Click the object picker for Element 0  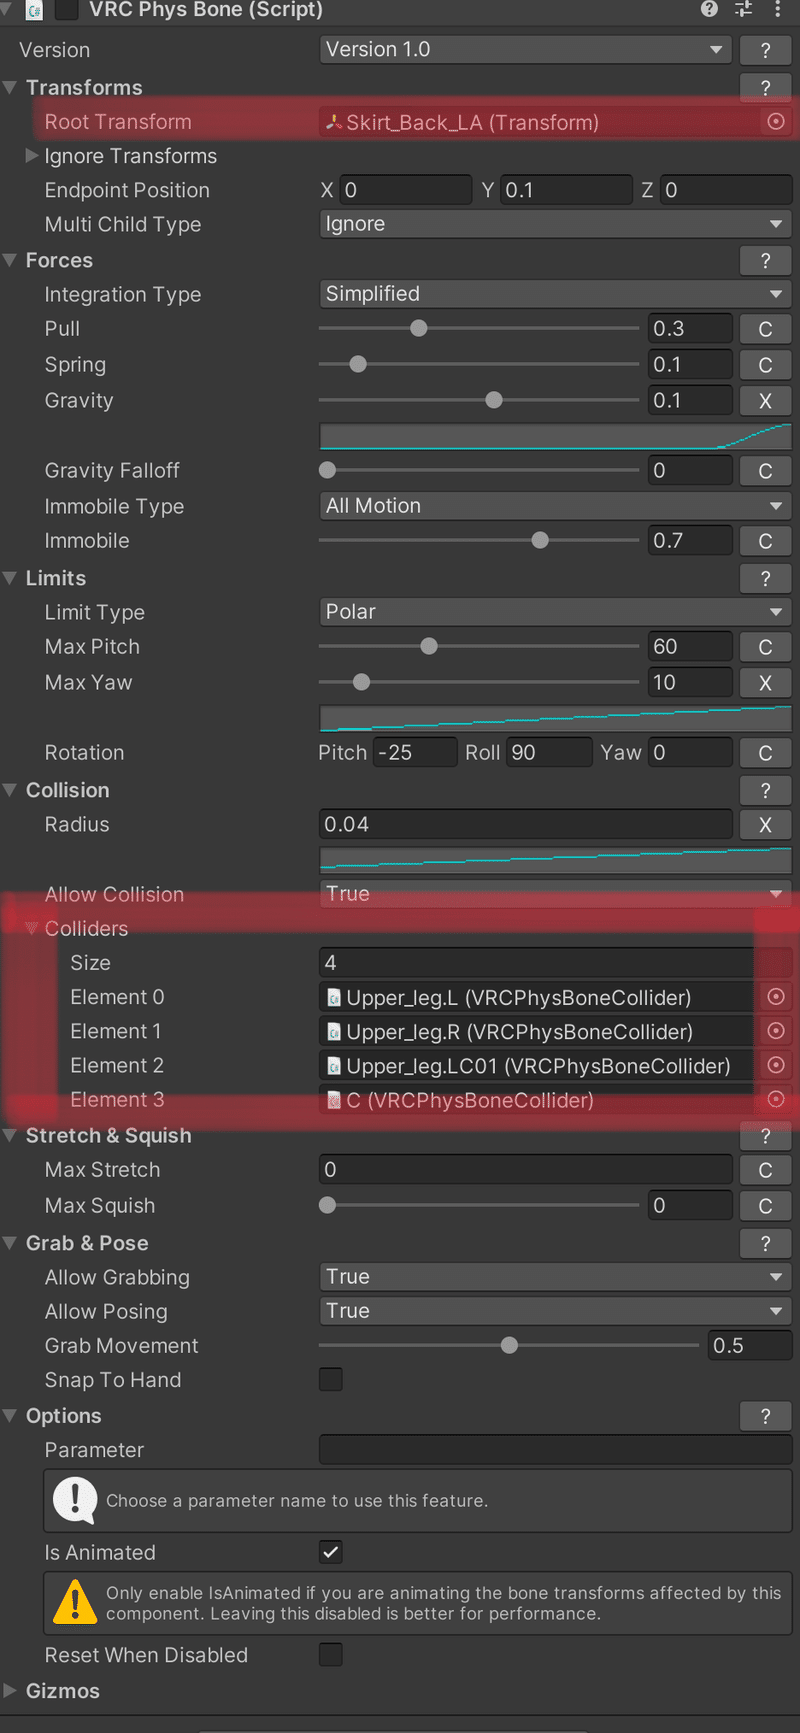coord(776,997)
